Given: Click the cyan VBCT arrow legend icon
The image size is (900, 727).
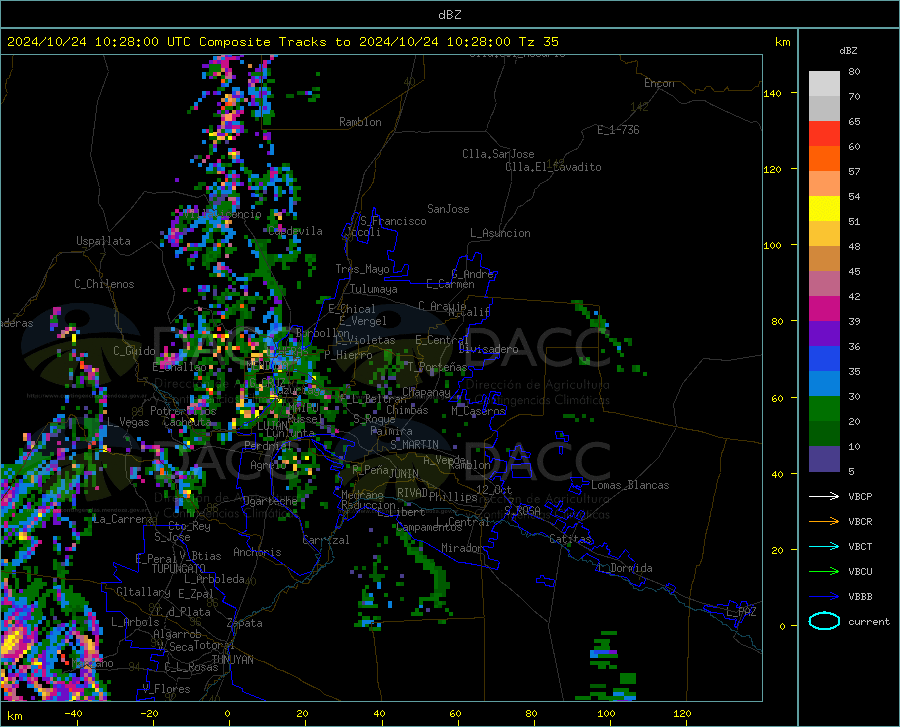Looking at the screenshot, I should (x=824, y=546).
